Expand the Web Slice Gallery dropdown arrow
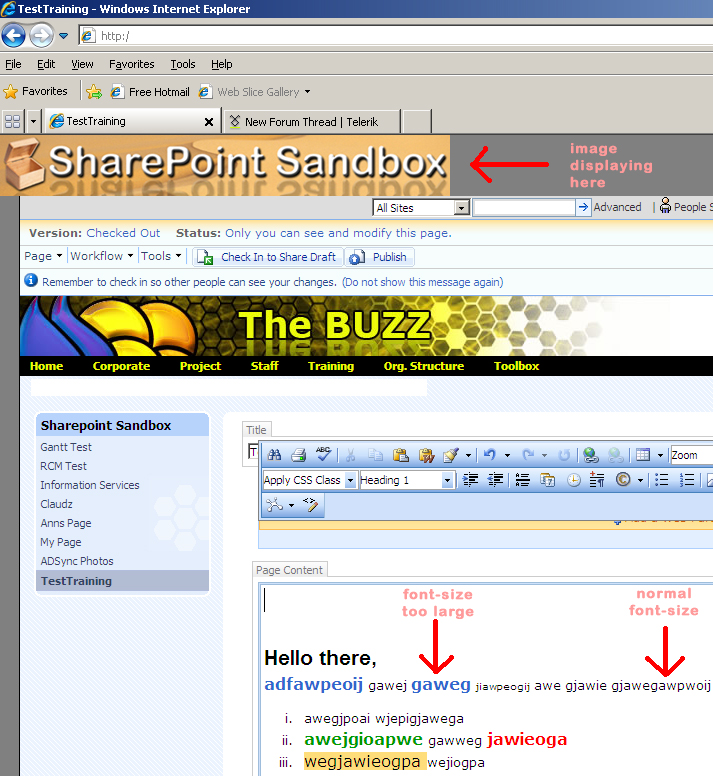This screenshot has width=713, height=776. click(307, 92)
